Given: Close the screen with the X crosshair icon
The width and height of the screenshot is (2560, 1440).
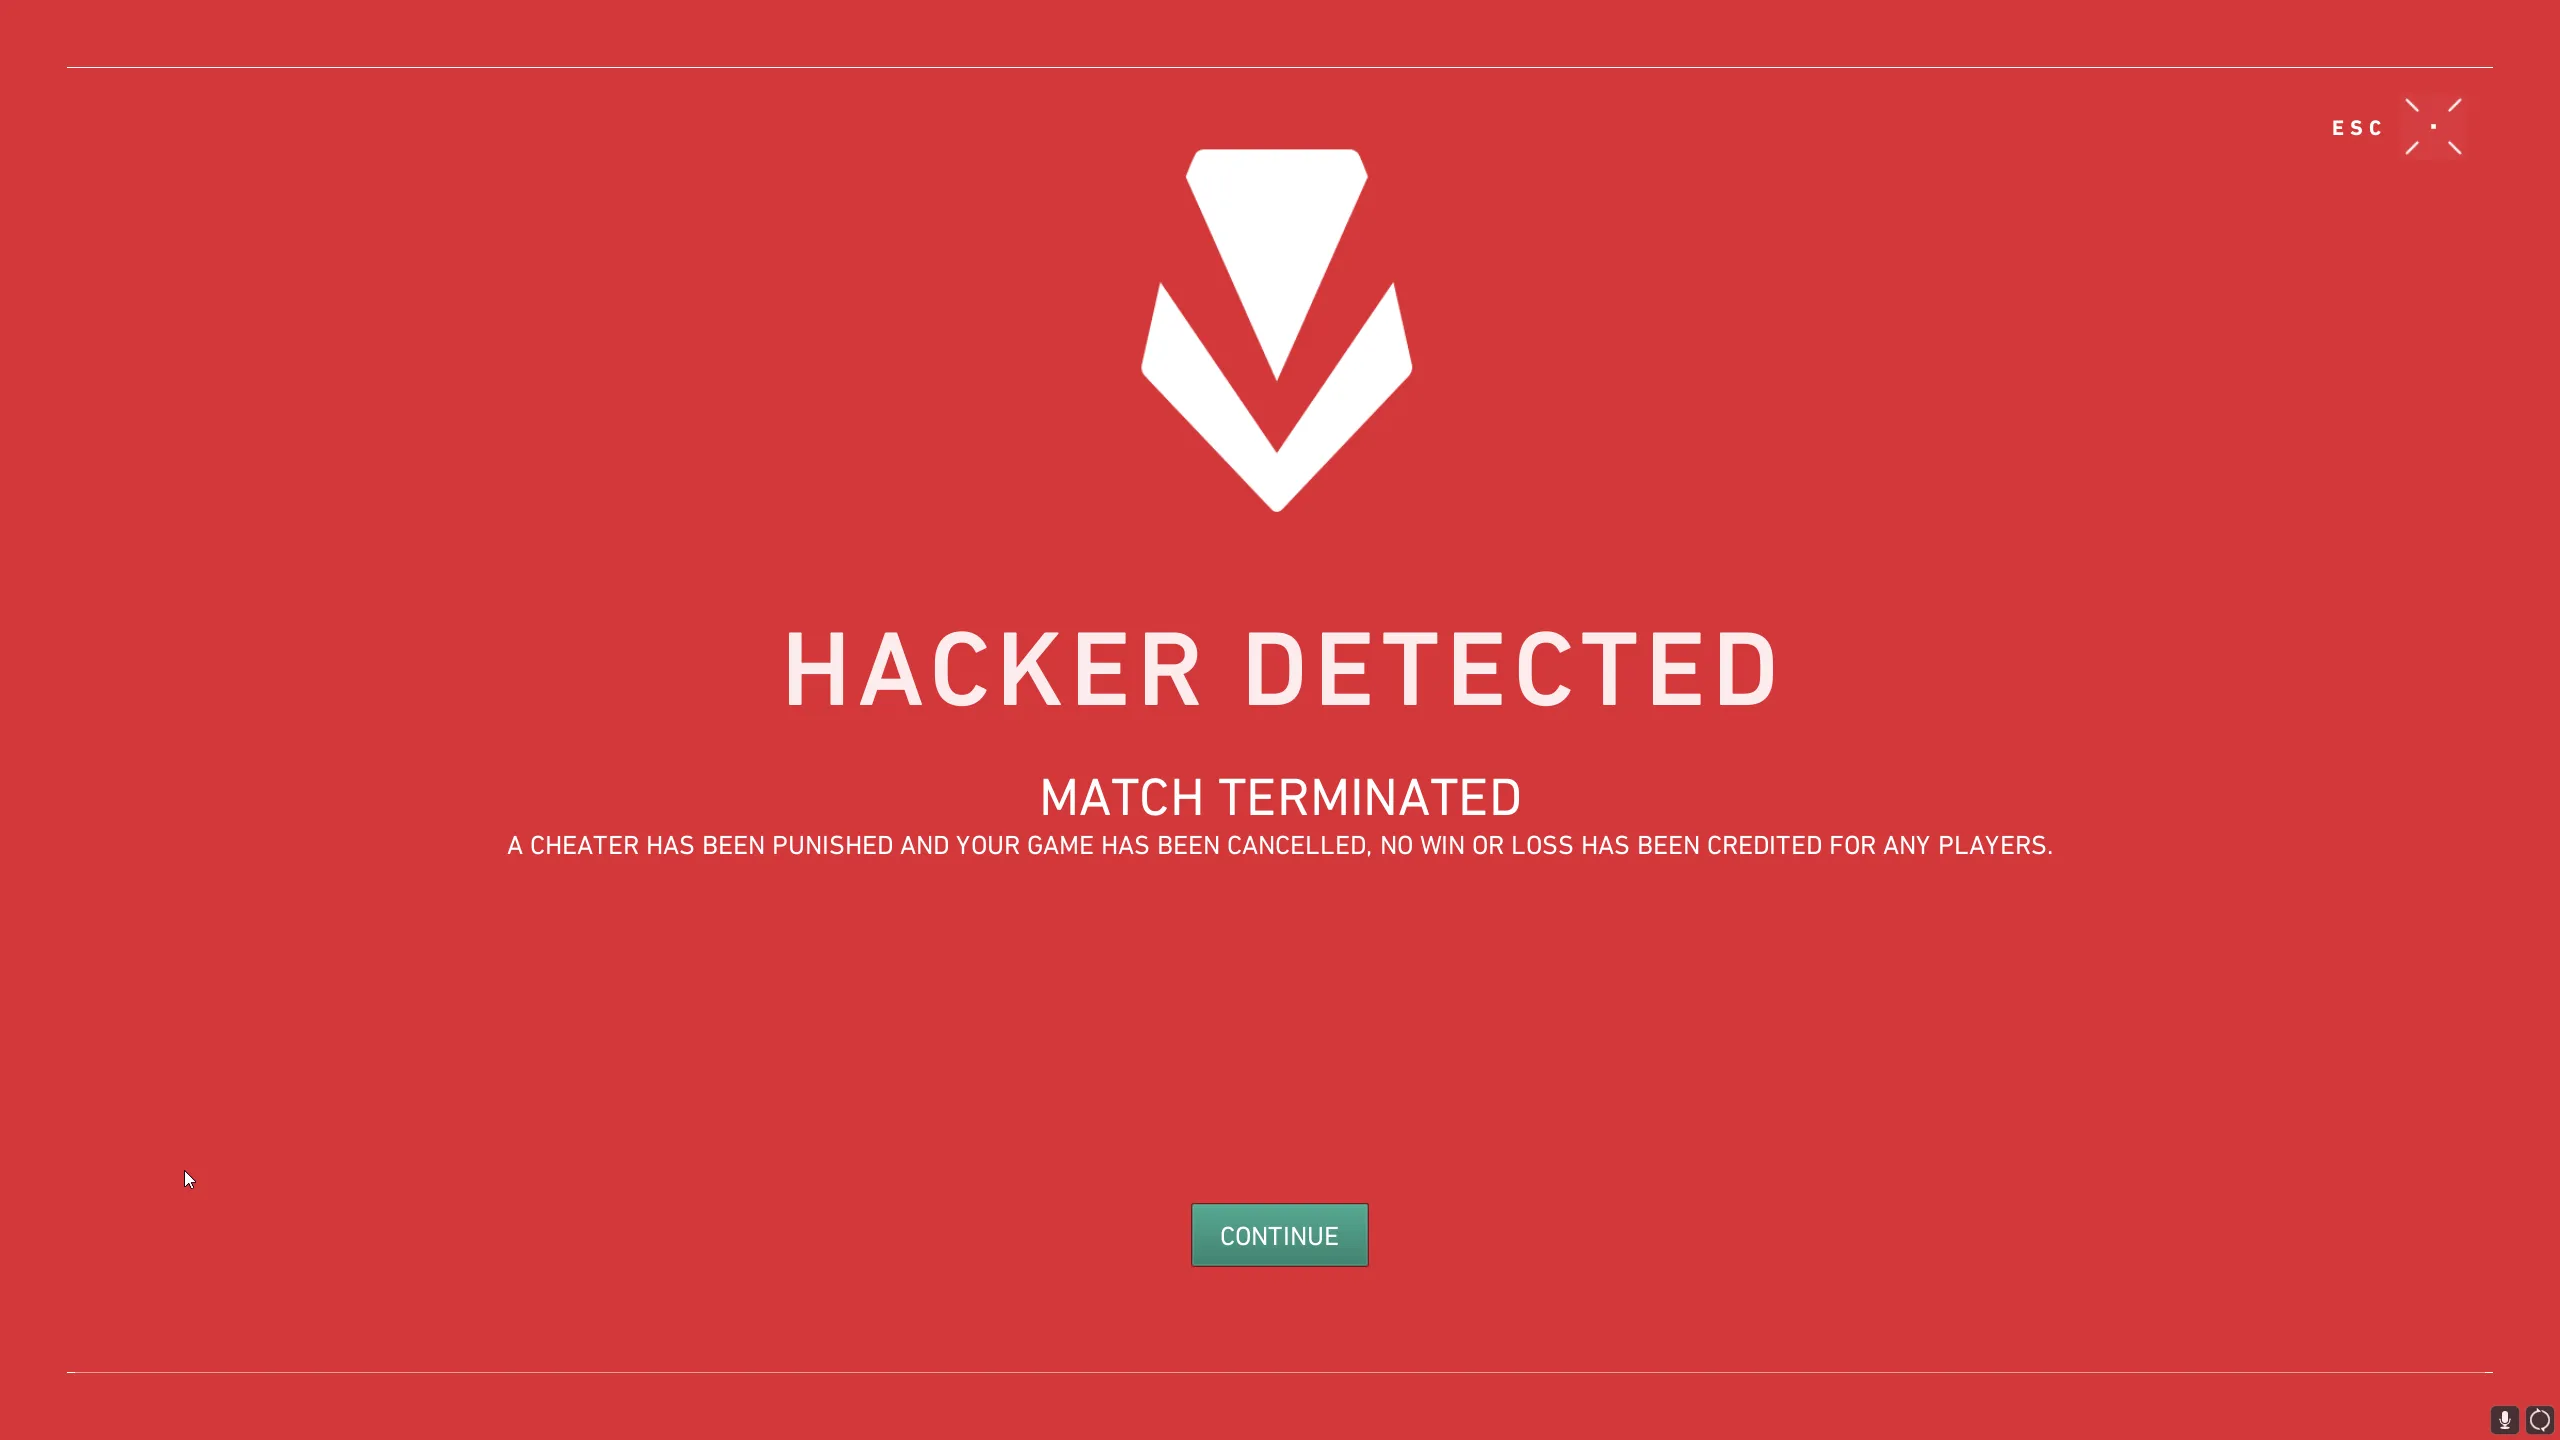Looking at the screenshot, I should [x=2433, y=127].
